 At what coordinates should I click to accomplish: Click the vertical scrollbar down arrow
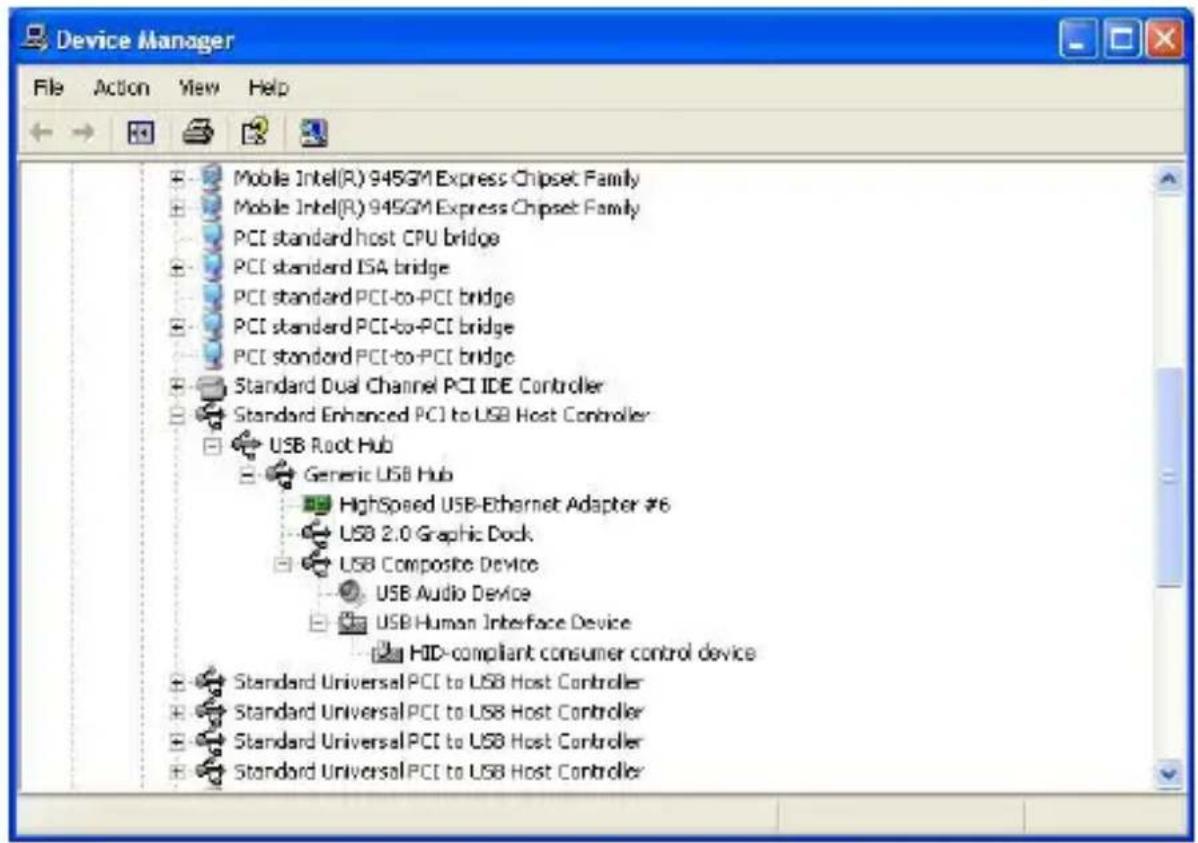[1168, 773]
